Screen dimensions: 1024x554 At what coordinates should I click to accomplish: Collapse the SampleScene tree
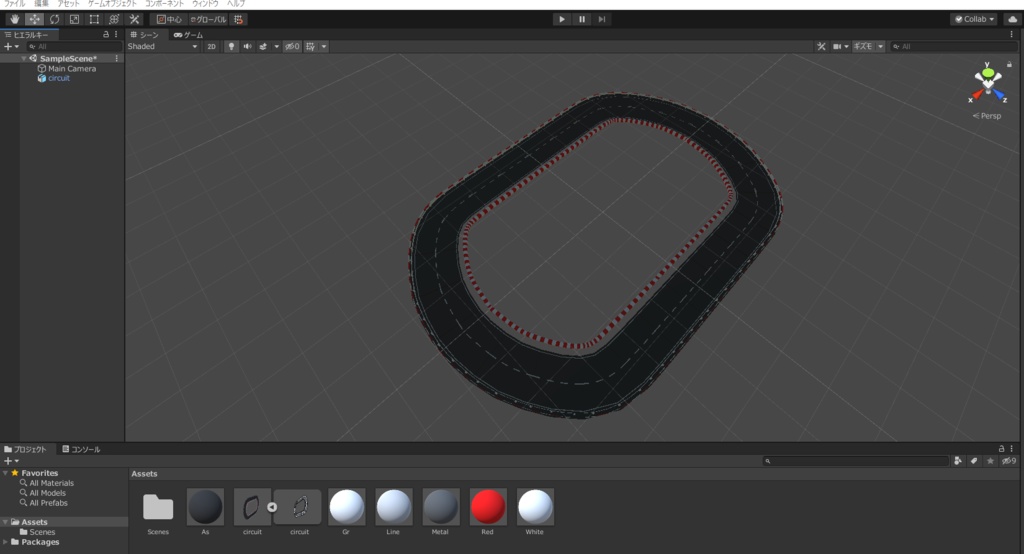(x=24, y=58)
